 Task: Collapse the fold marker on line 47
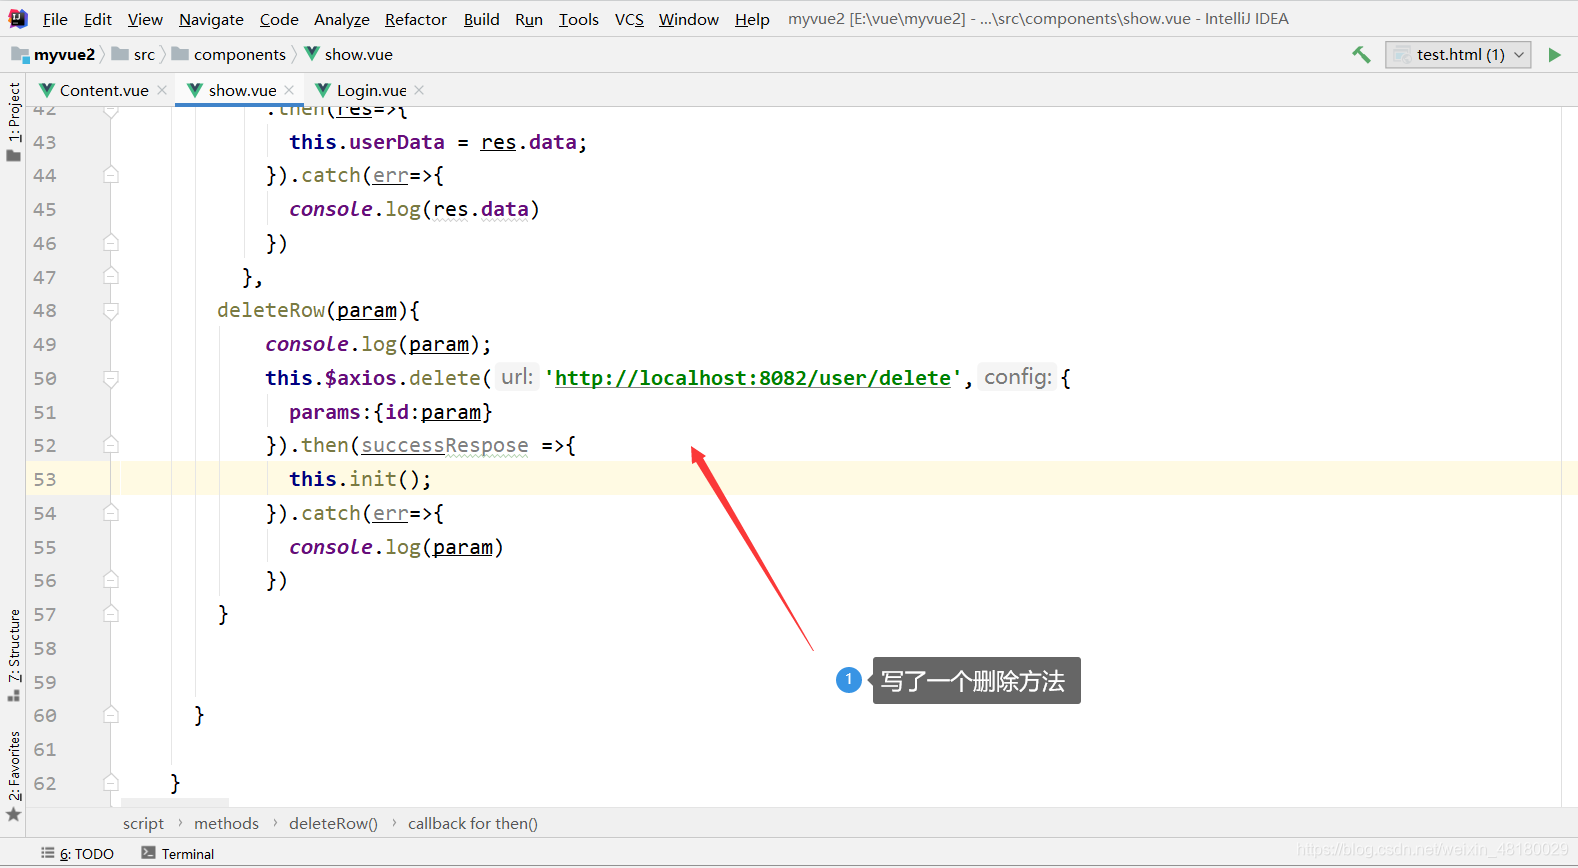tap(111, 277)
